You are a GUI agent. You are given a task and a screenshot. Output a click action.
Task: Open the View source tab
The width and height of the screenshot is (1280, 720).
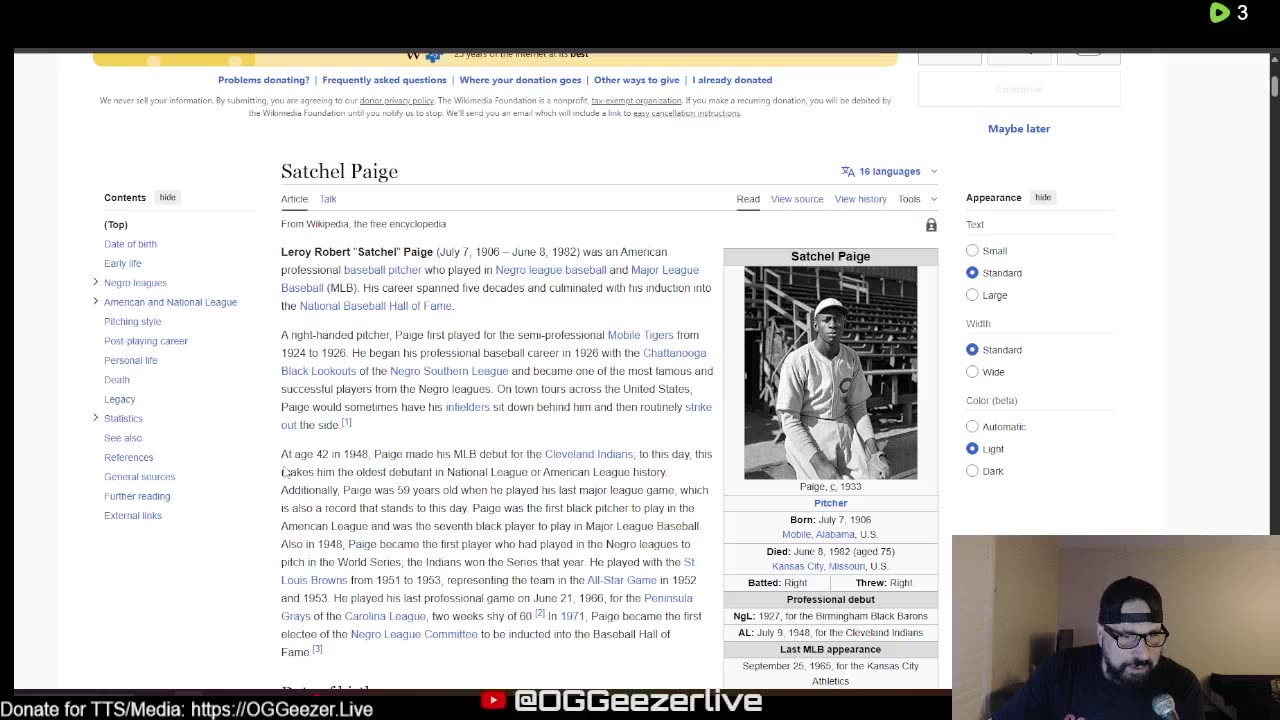point(797,199)
